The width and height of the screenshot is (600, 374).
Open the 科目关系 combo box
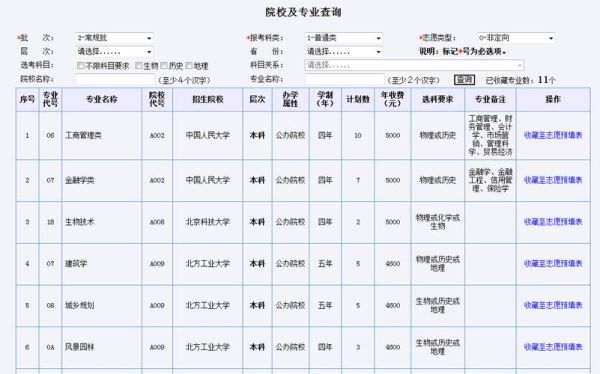[414, 65]
